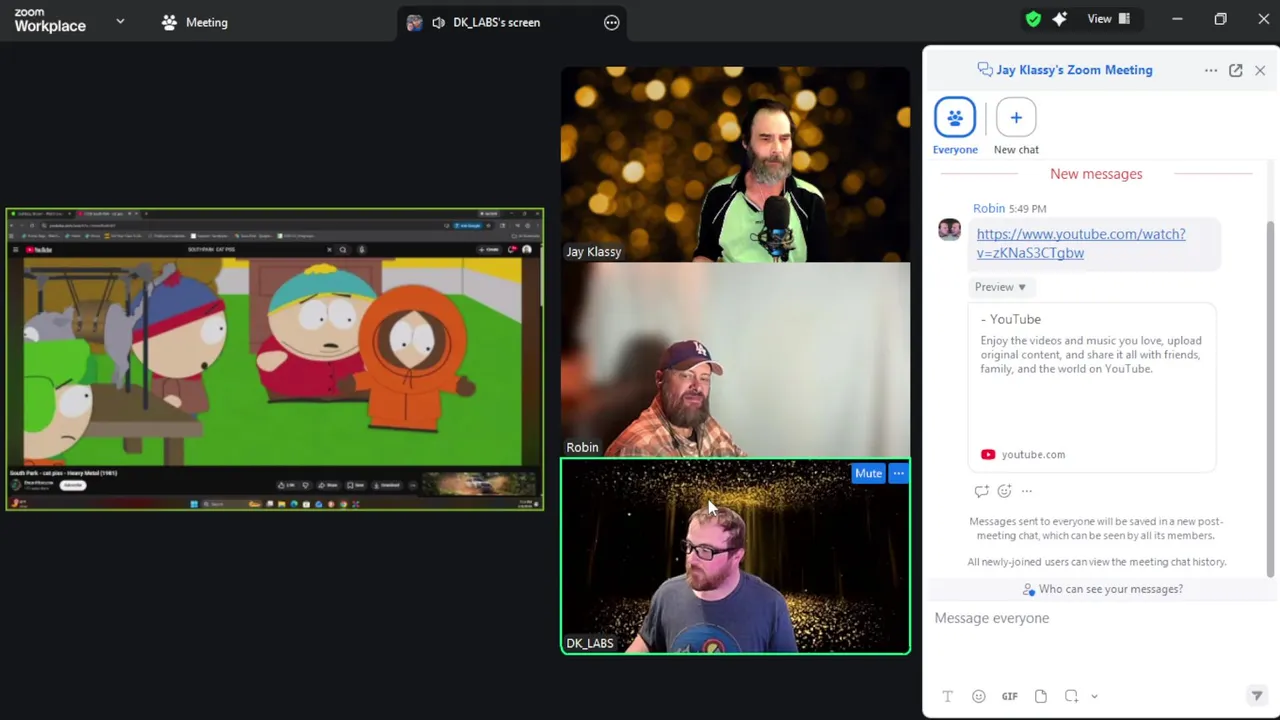Expand the Zoom Workplace dropdown chevron

(x=120, y=21)
